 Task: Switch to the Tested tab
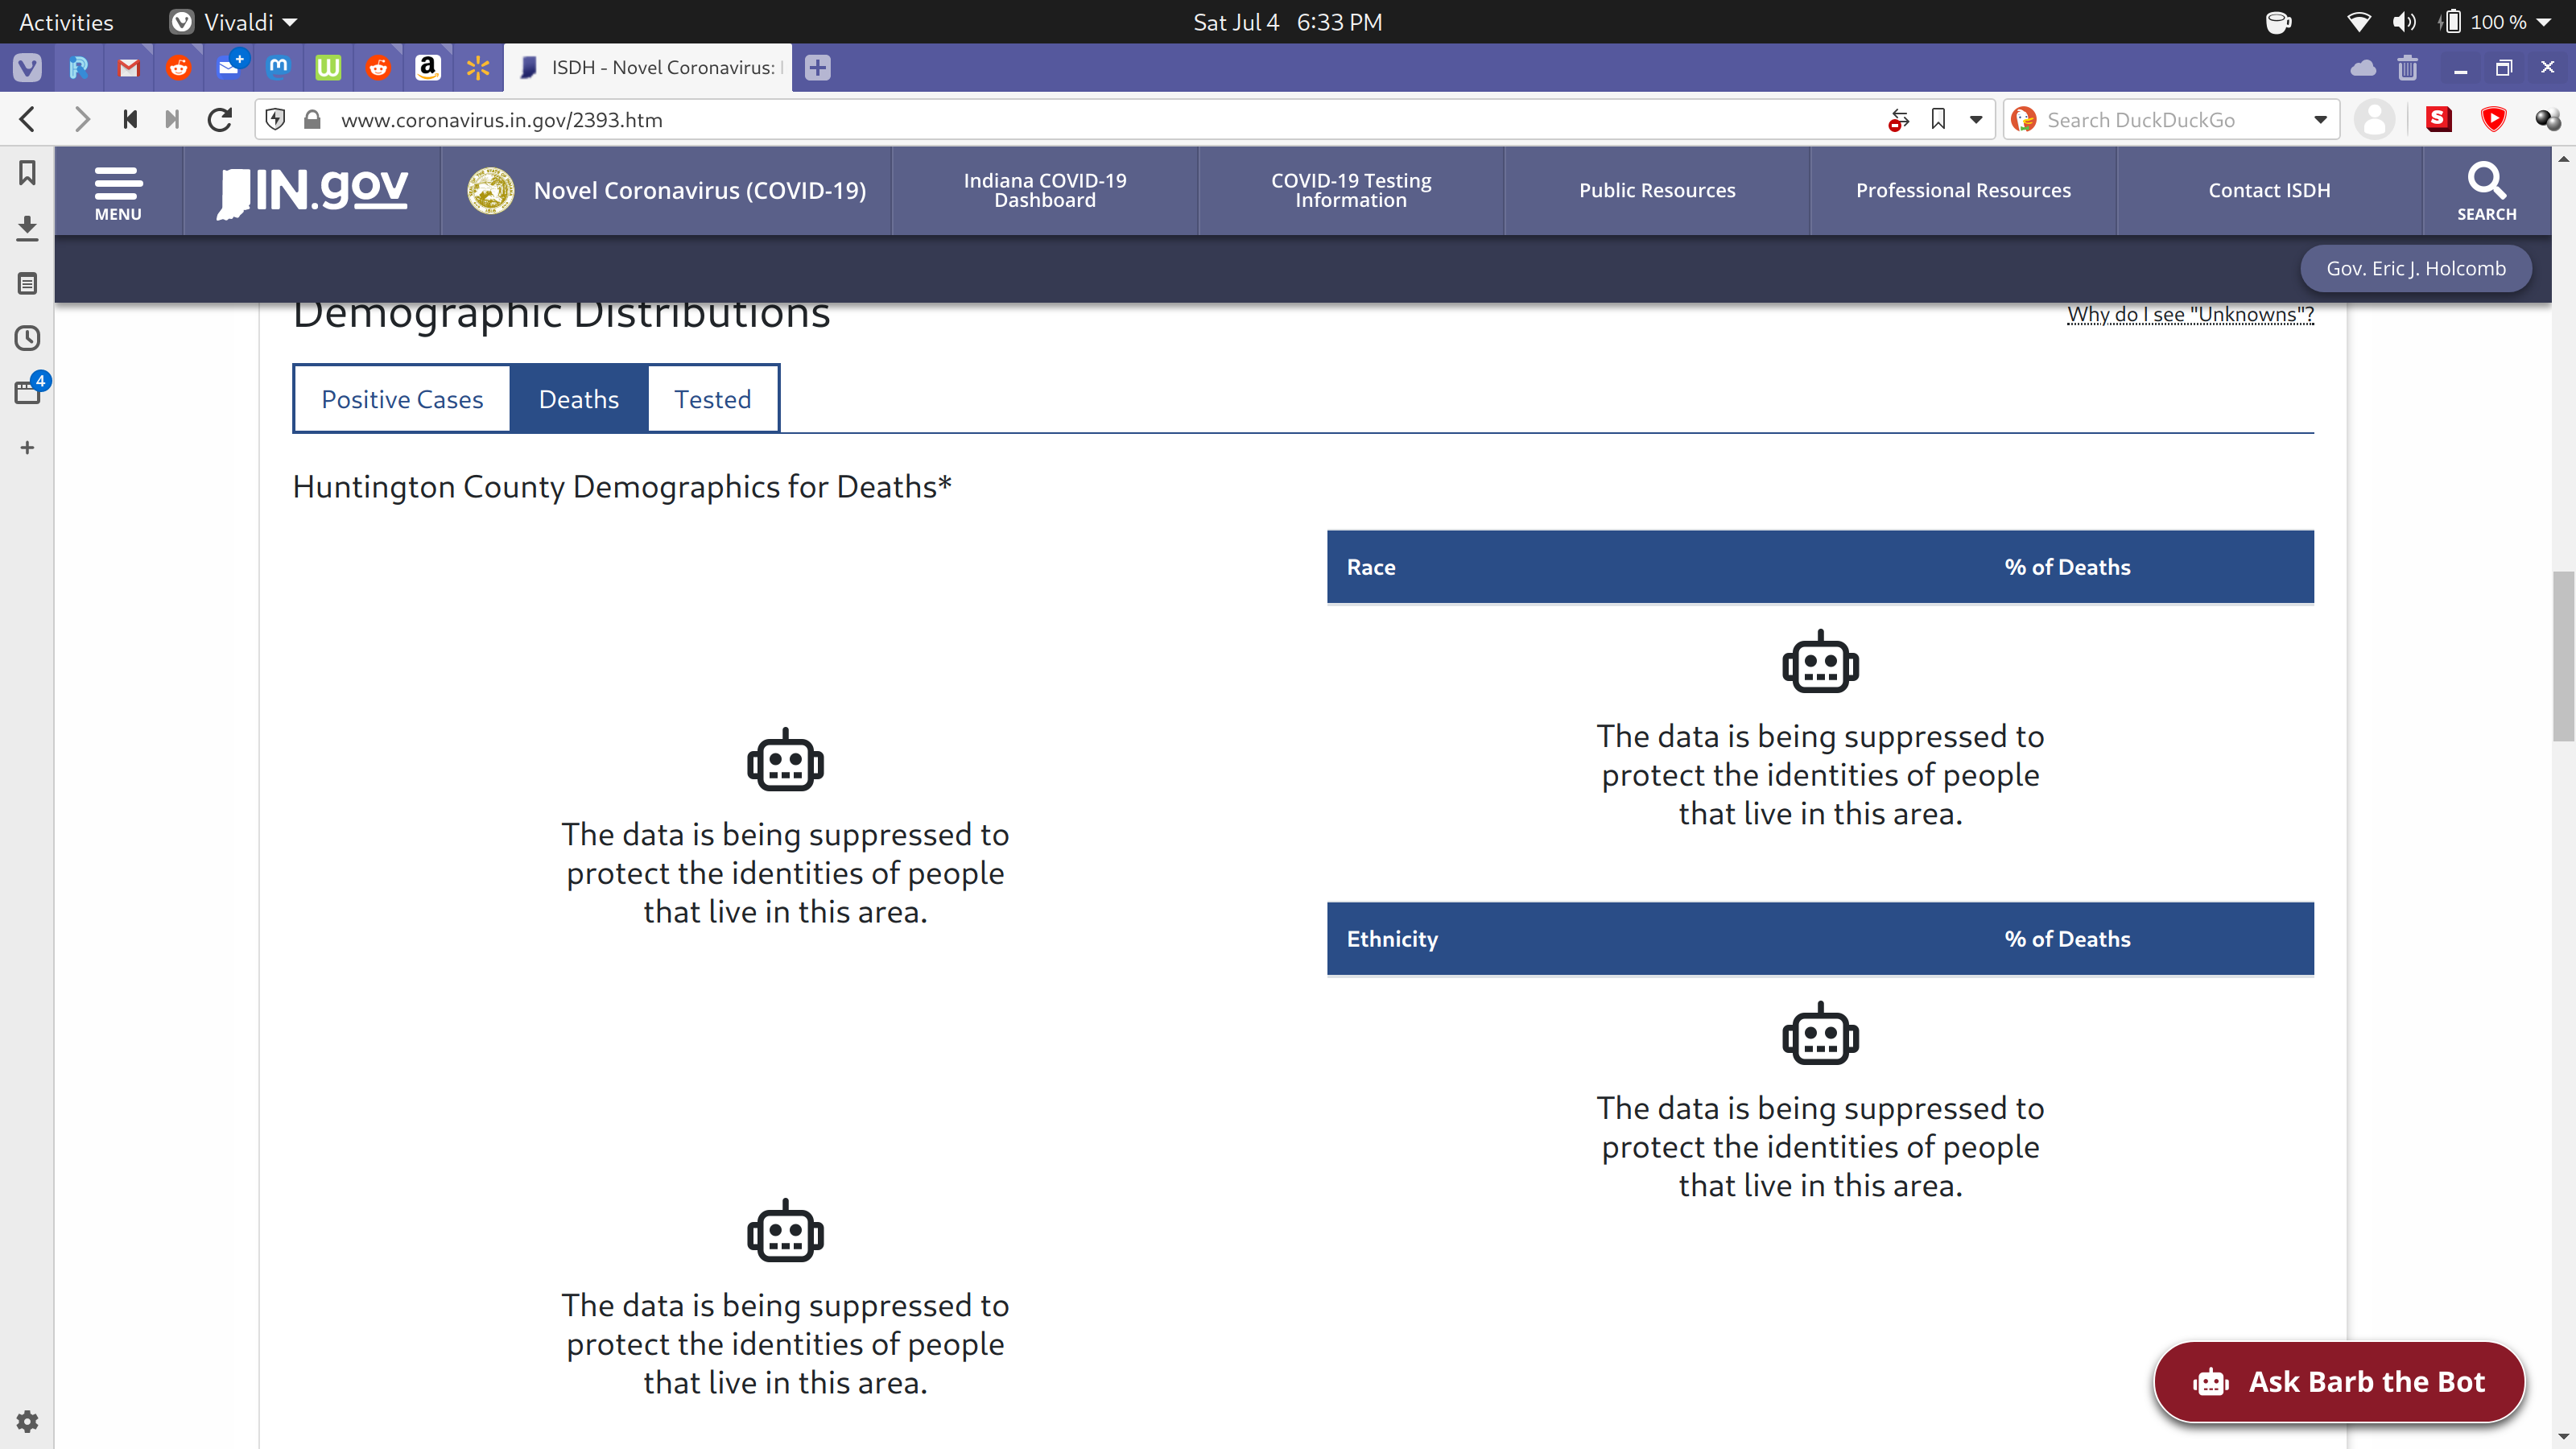point(712,399)
